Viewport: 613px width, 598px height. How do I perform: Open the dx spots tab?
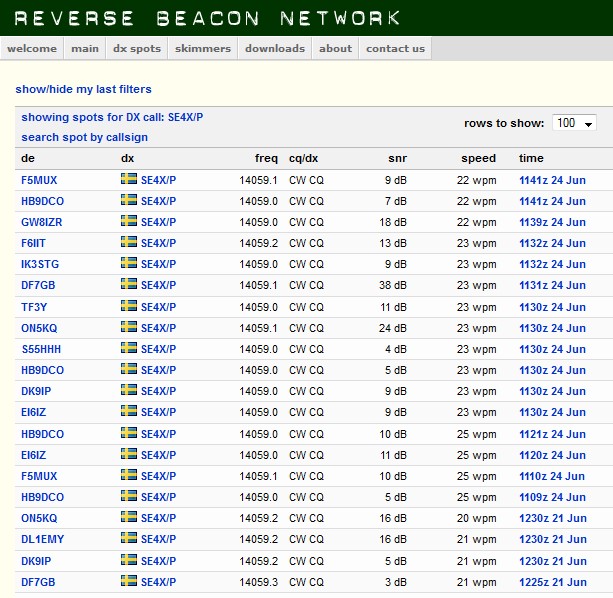[x=136, y=48]
